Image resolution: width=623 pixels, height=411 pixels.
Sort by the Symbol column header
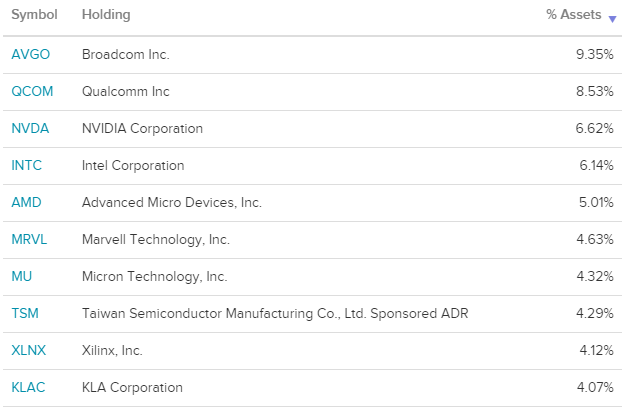[x=35, y=14]
